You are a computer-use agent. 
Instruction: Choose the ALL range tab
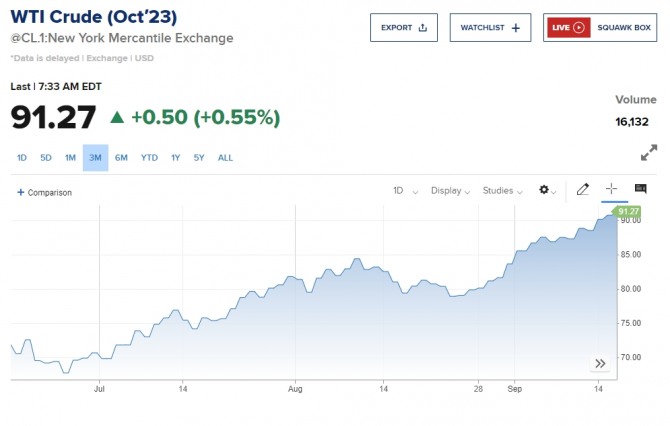coord(226,158)
